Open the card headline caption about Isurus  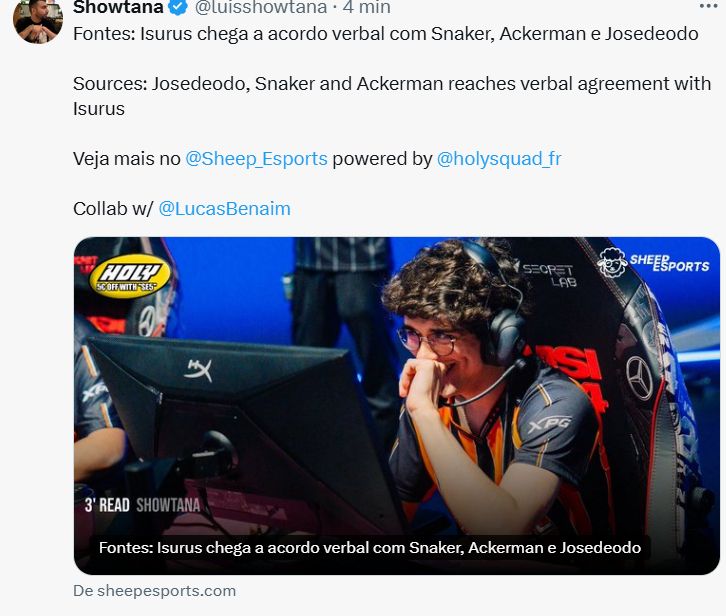point(369,548)
